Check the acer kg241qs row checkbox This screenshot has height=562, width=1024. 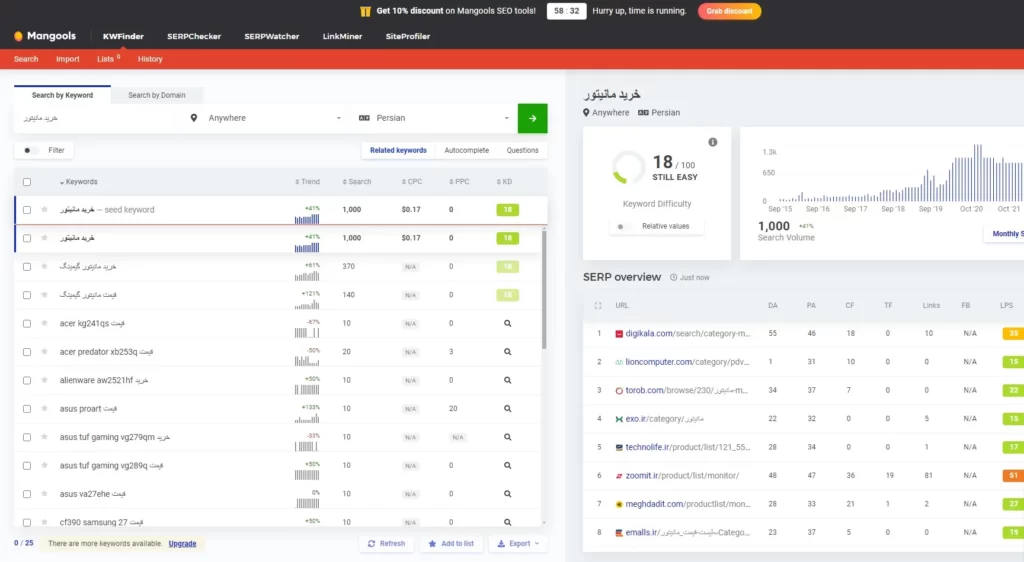[x=27, y=323]
